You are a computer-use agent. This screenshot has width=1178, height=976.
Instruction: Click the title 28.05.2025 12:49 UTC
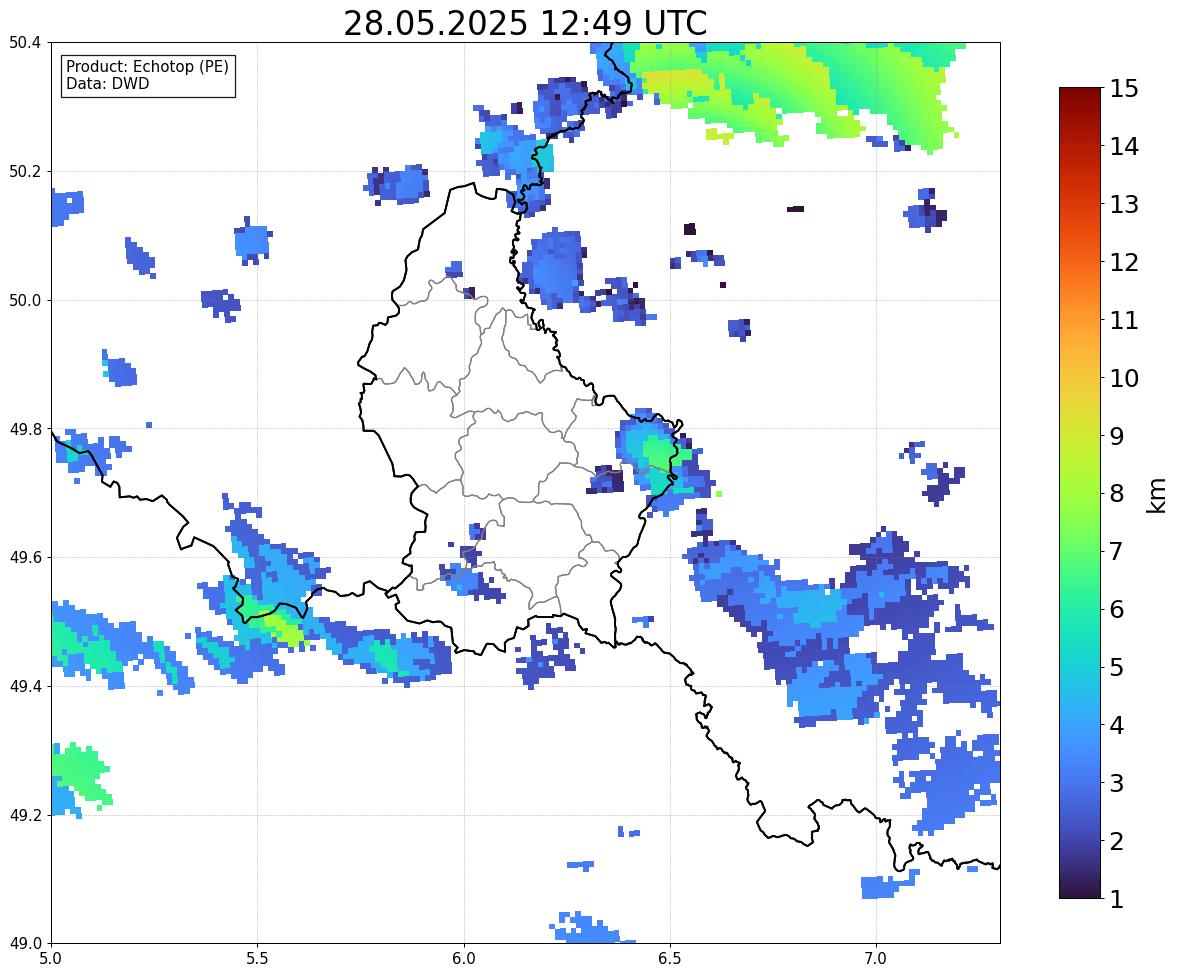(525, 23)
